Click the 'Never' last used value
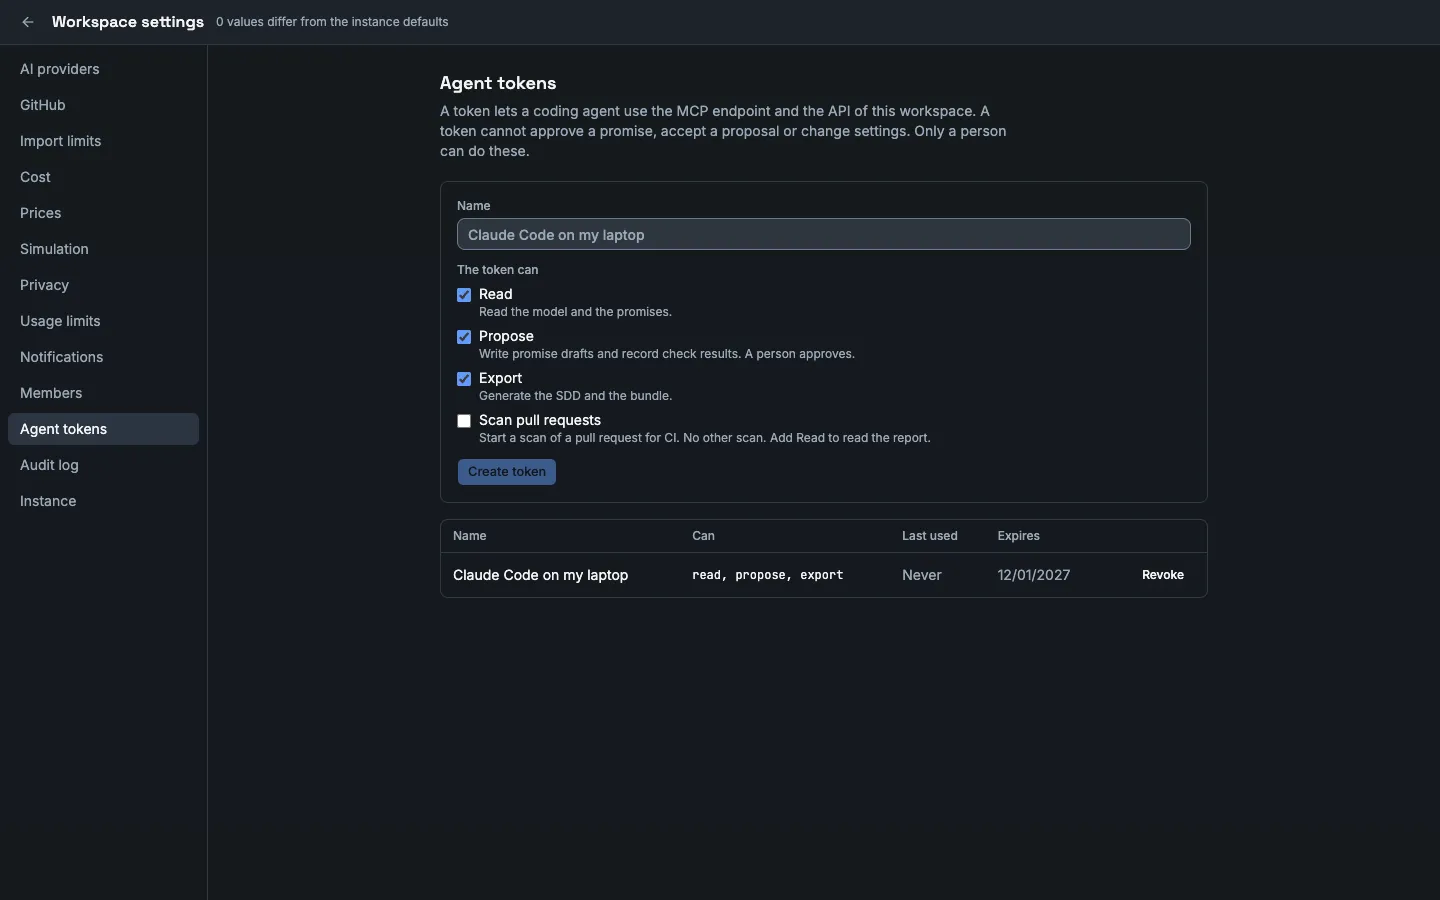 click(922, 575)
